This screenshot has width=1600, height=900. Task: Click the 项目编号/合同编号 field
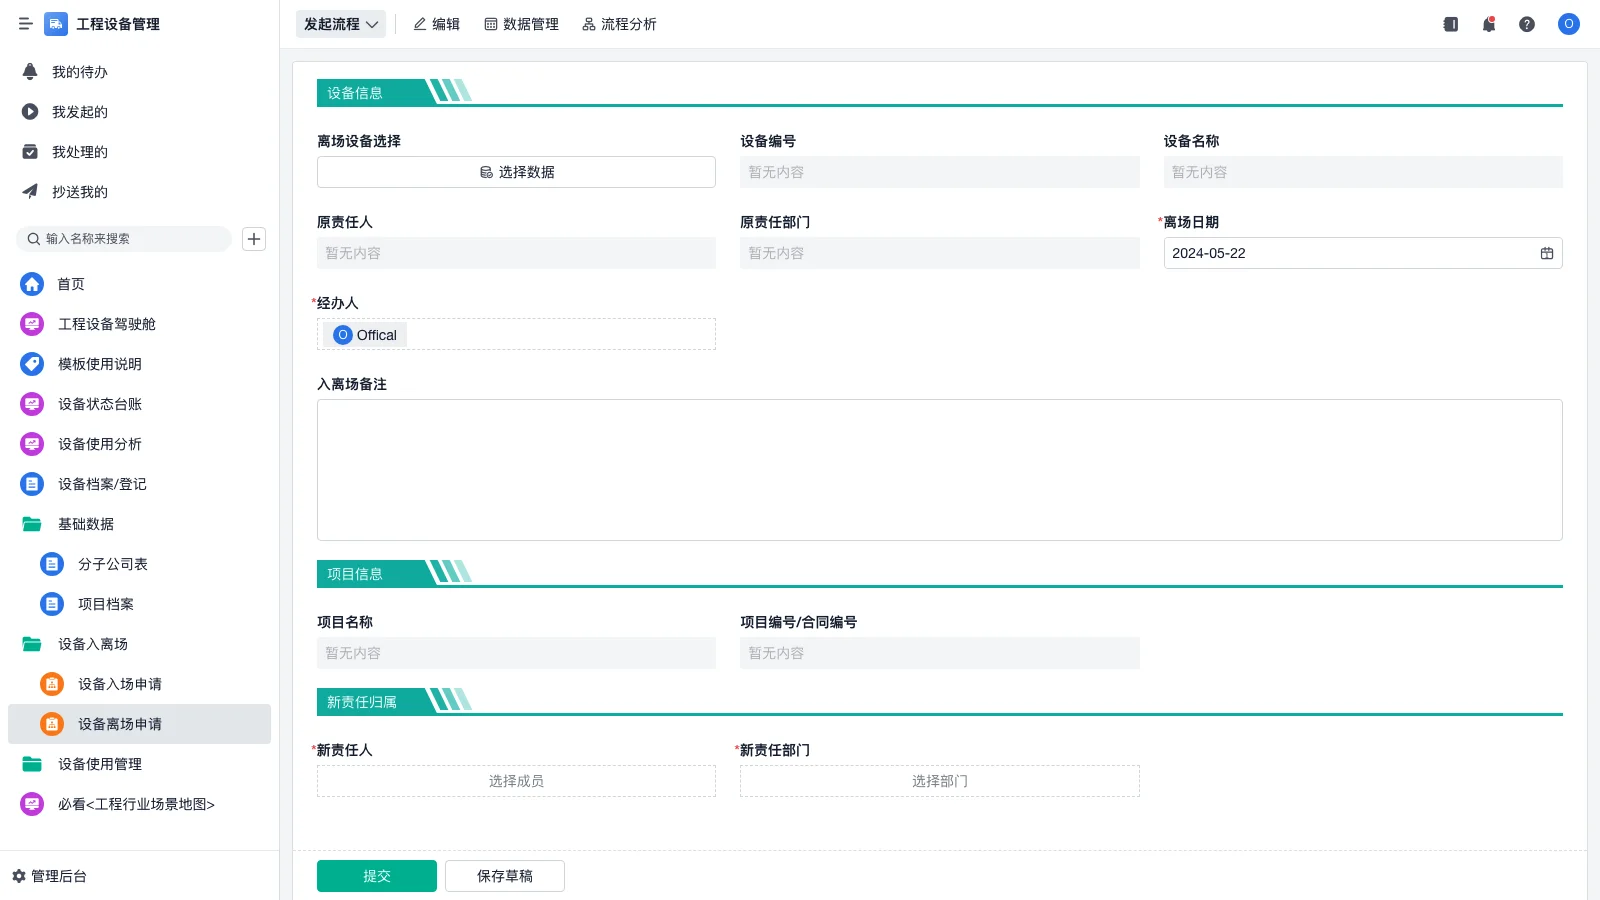[x=940, y=653]
